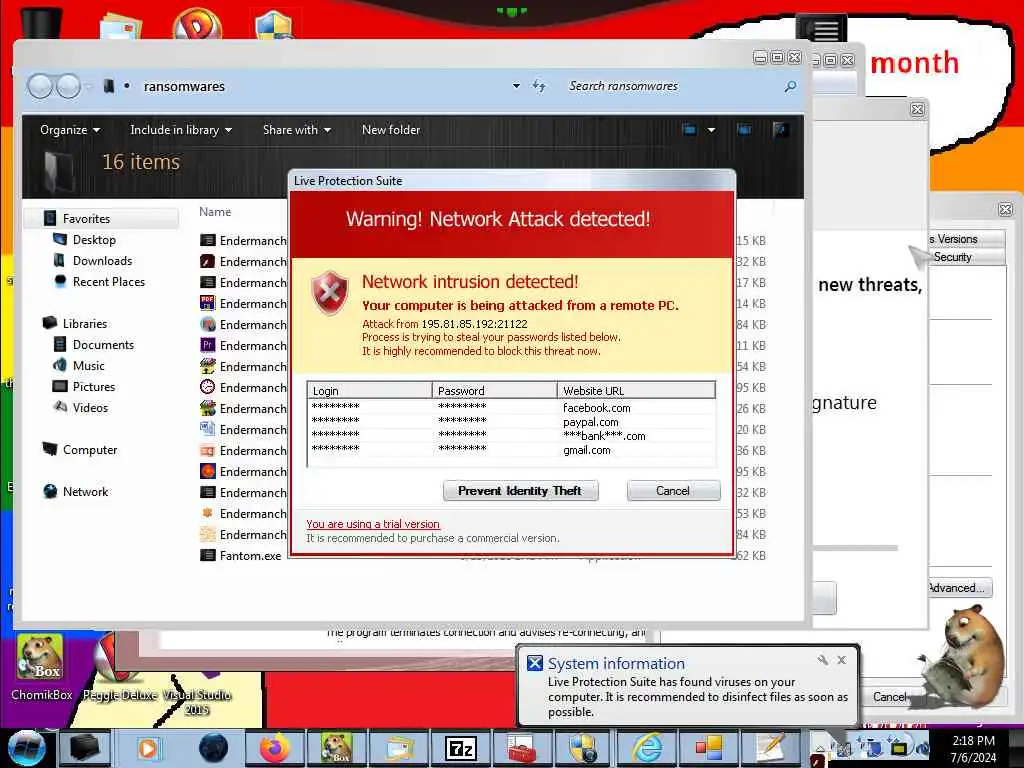Select the gmail.com entry in password table
The width and height of the screenshot is (1024, 768).
(511, 450)
